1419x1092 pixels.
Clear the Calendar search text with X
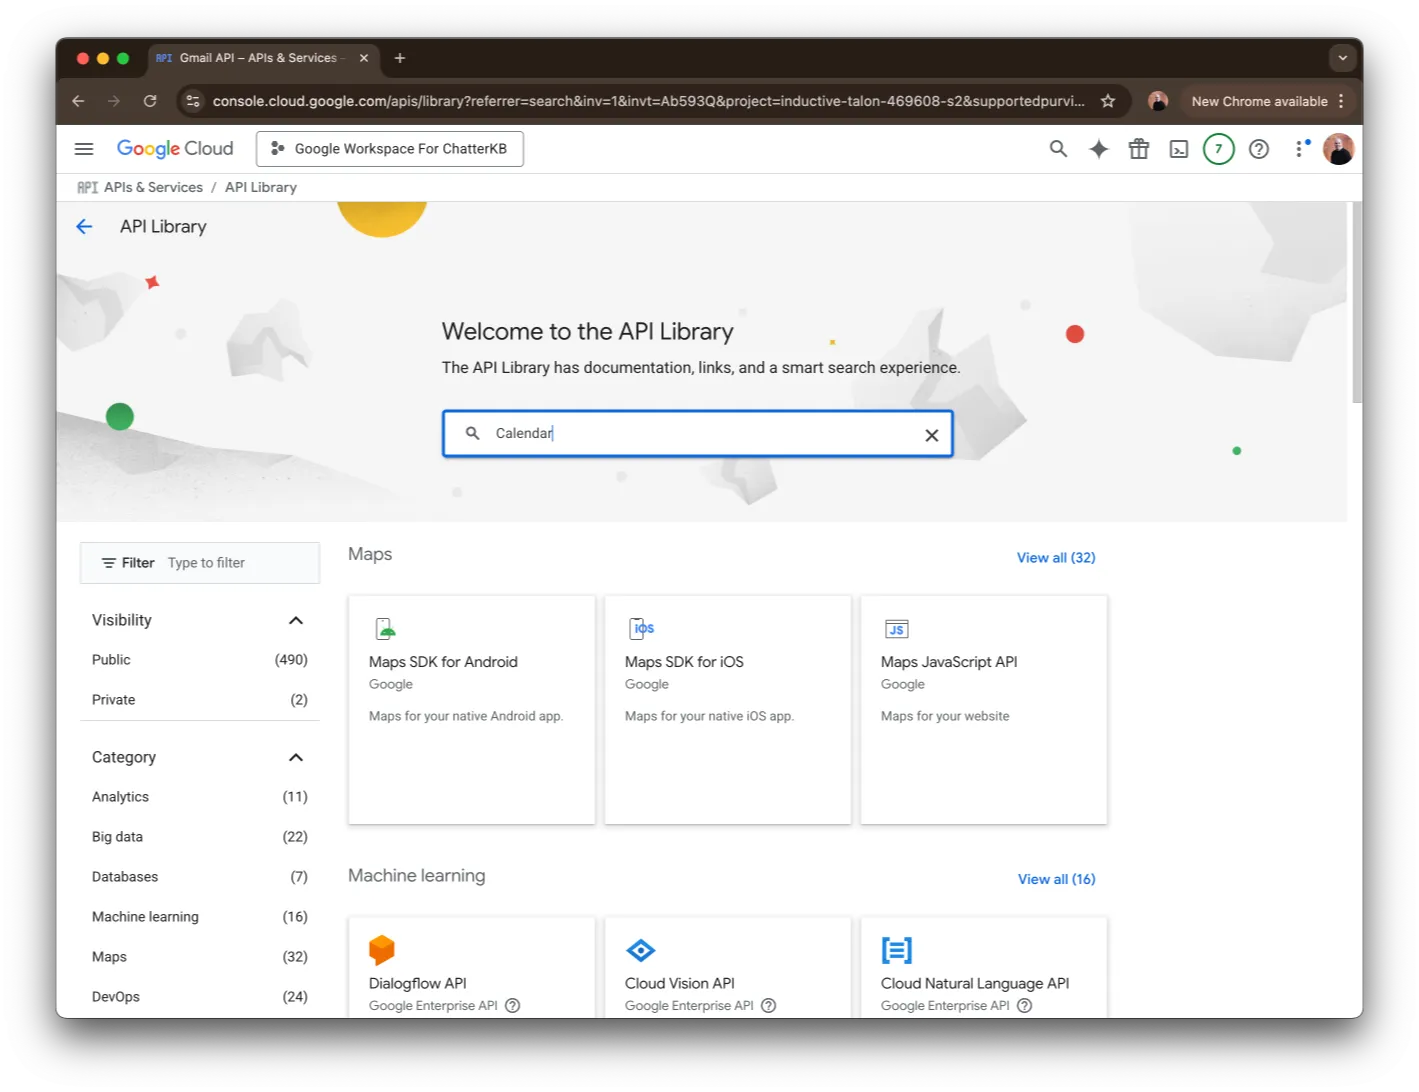click(x=931, y=435)
